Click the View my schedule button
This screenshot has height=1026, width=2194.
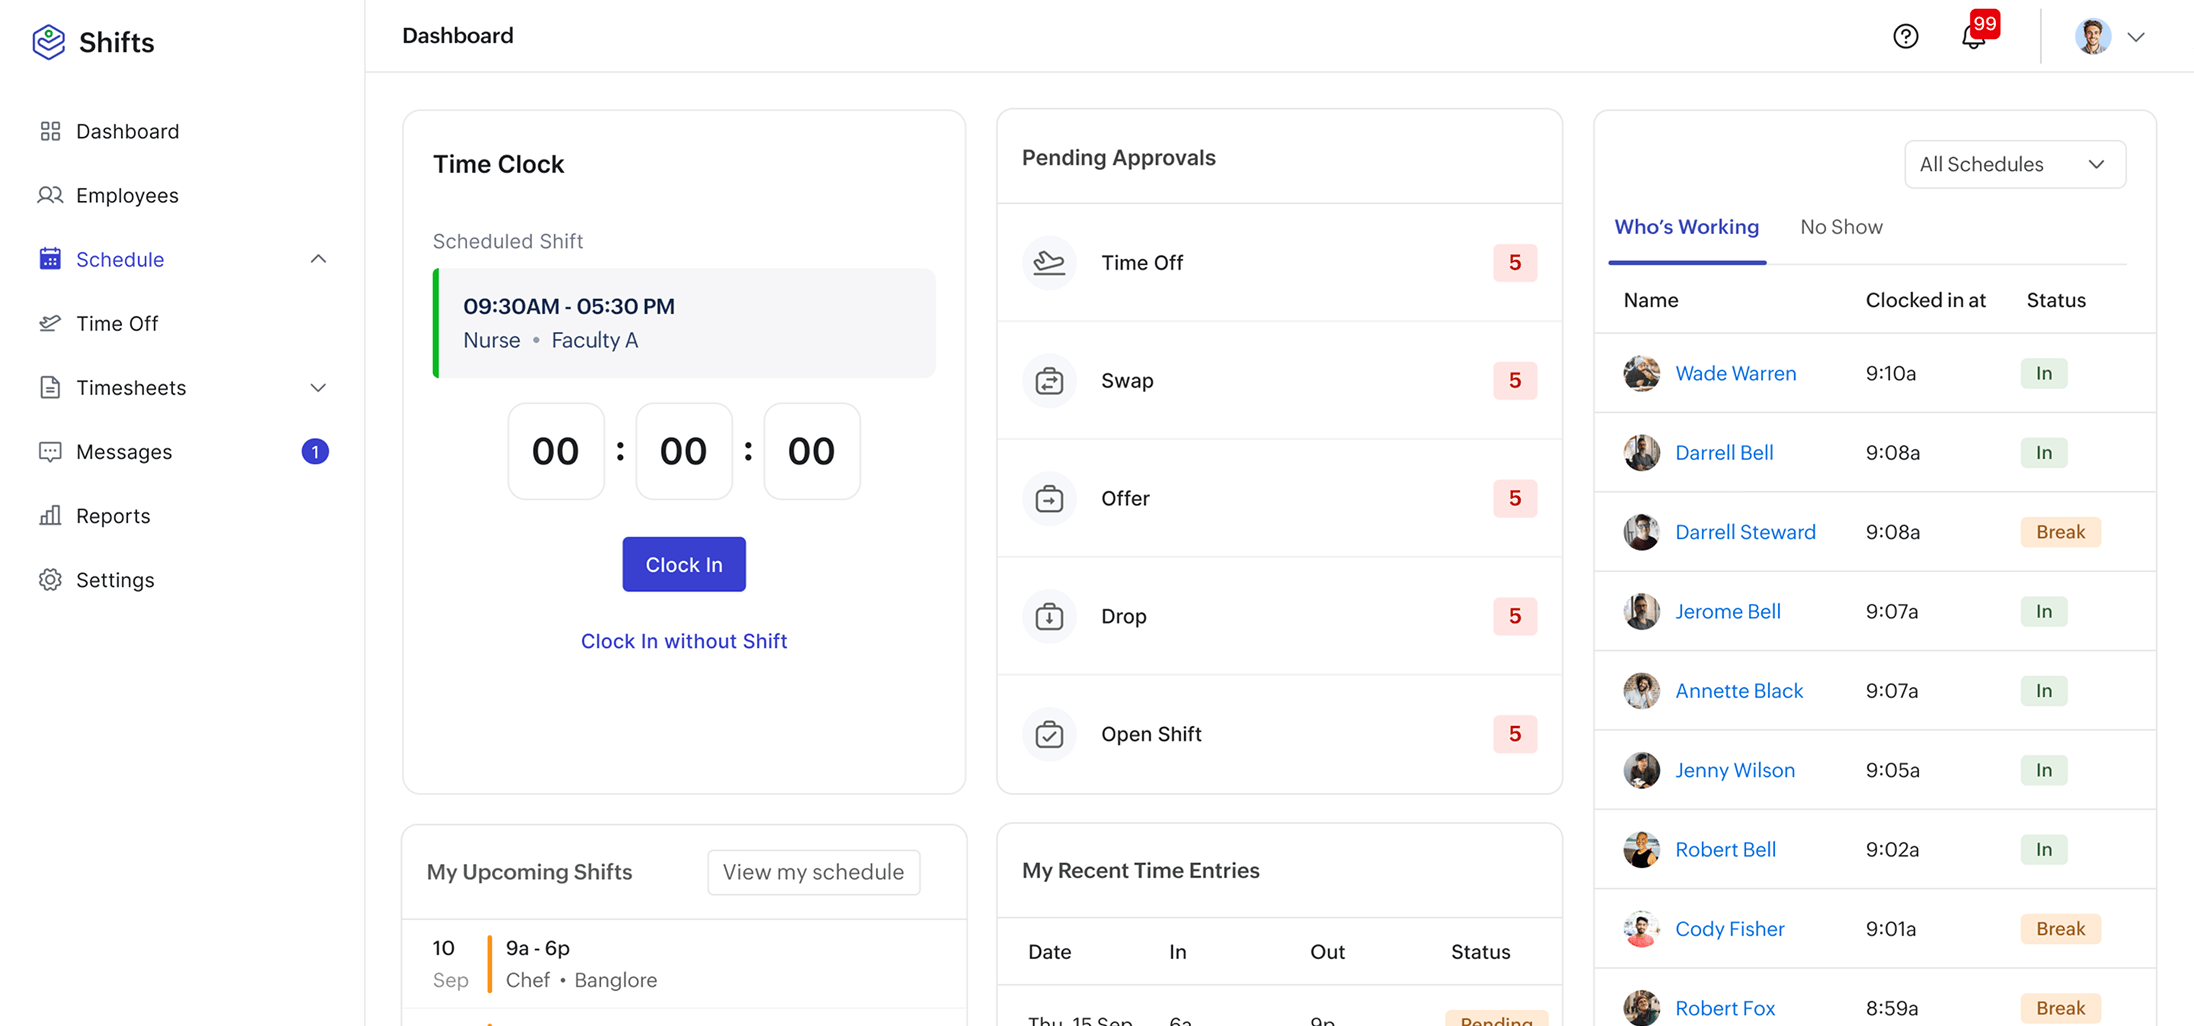(813, 872)
